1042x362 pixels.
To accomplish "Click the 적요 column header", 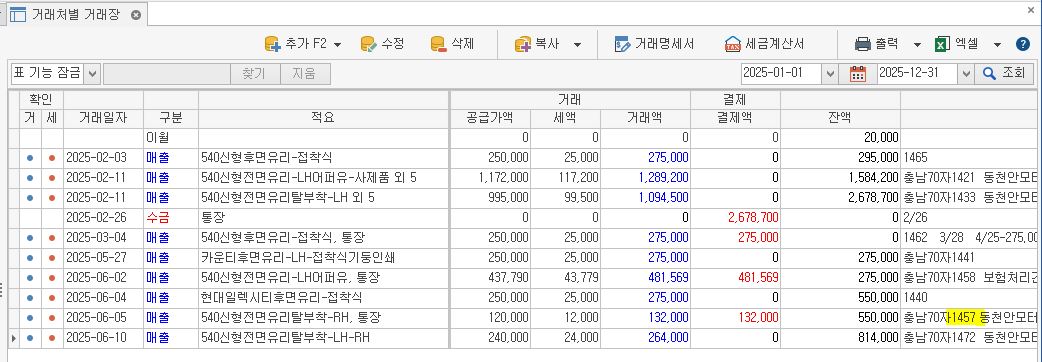I will [x=324, y=118].
